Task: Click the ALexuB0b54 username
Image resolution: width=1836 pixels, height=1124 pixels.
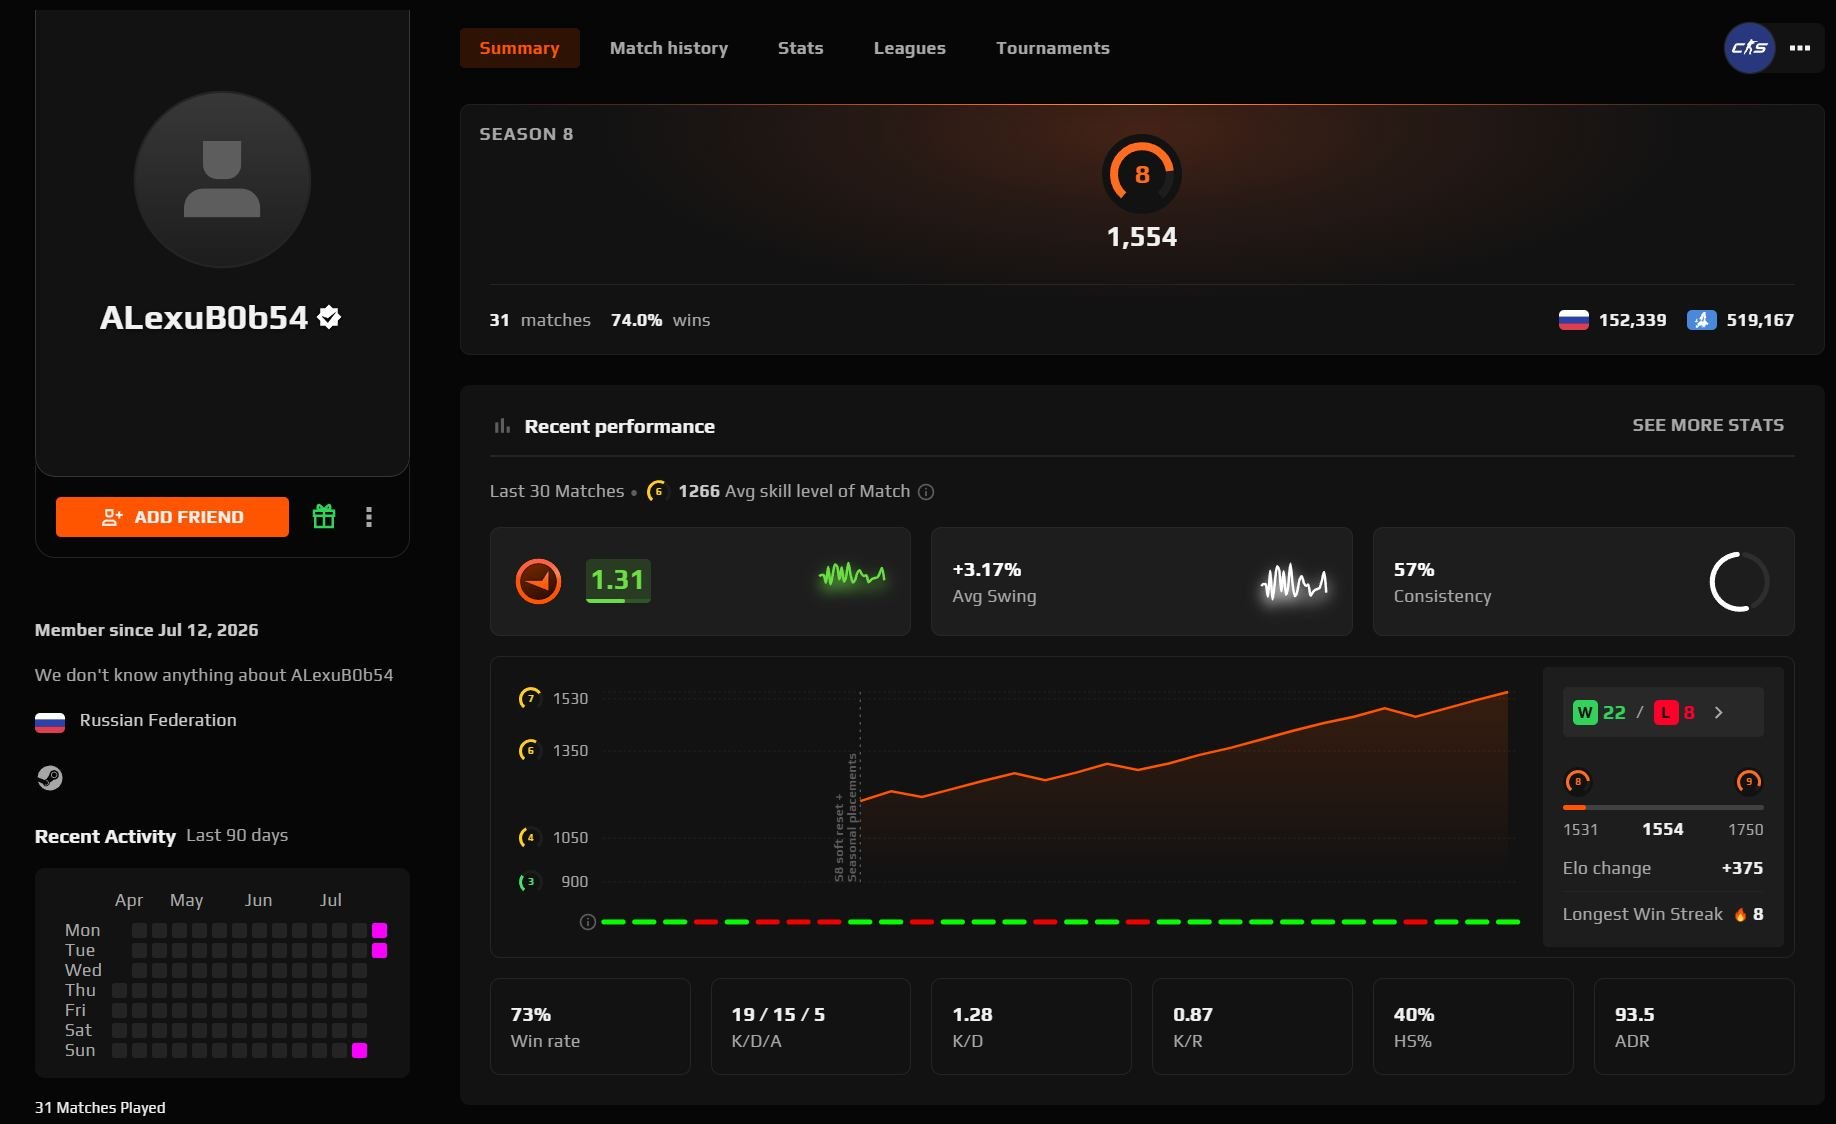Action: coord(204,317)
